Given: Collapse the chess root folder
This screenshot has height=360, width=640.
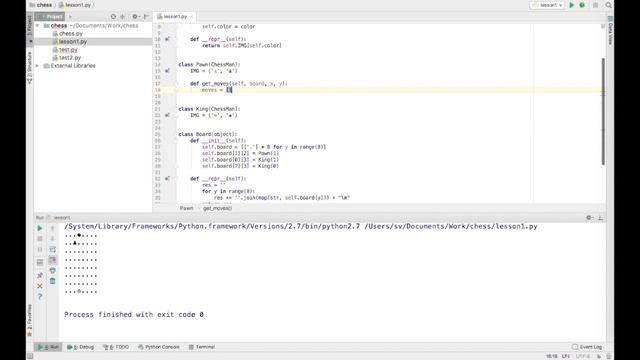Looking at the screenshot, I should 38,25.
